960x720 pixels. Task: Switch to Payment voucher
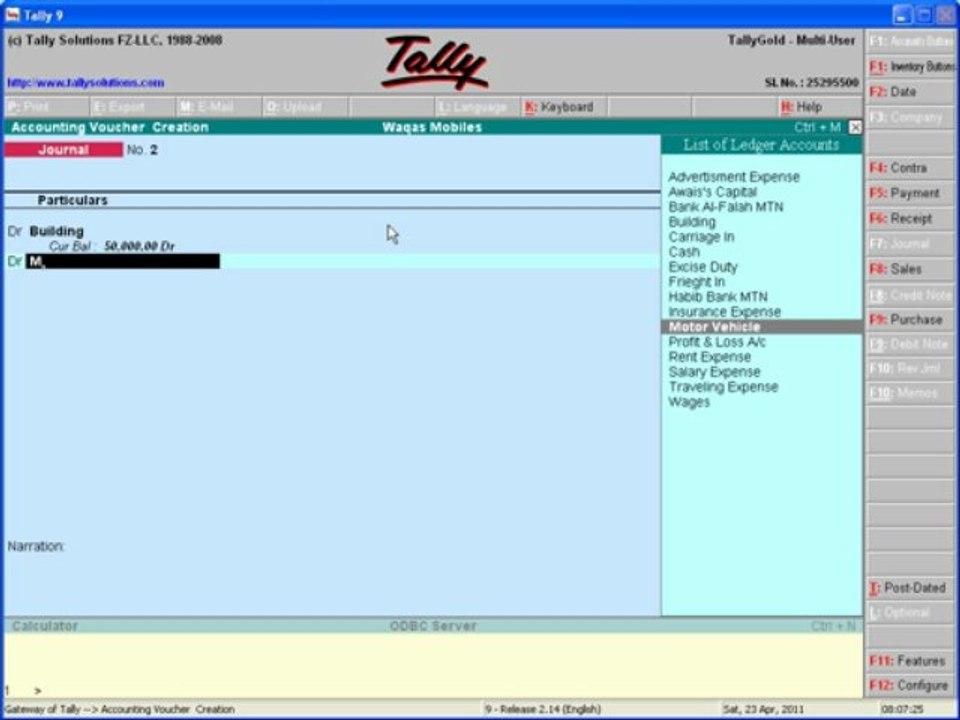911,193
